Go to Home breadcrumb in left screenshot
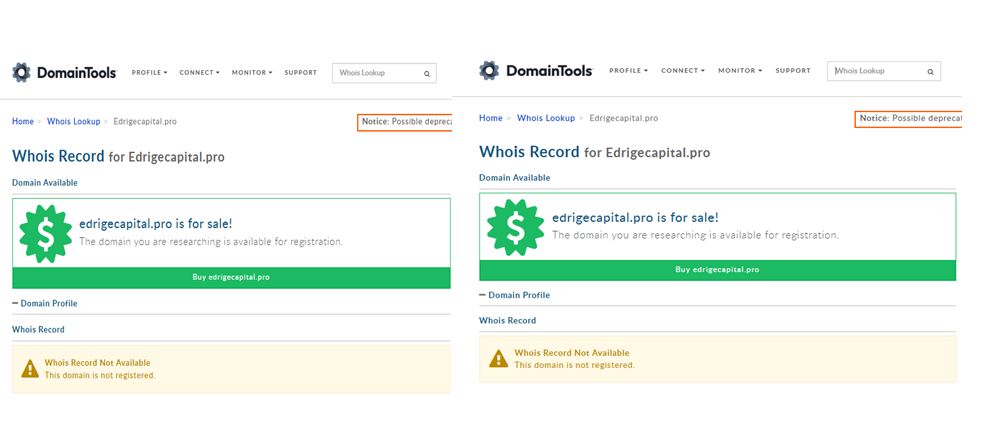983x426 pixels. pyautogui.click(x=23, y=122)
